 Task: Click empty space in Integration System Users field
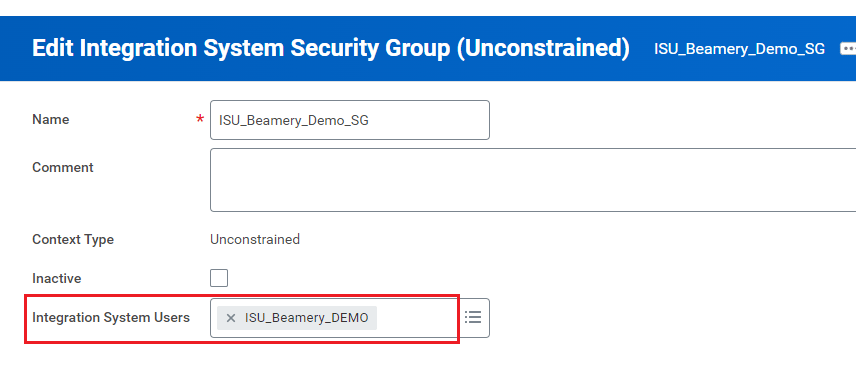pos(415,318)
